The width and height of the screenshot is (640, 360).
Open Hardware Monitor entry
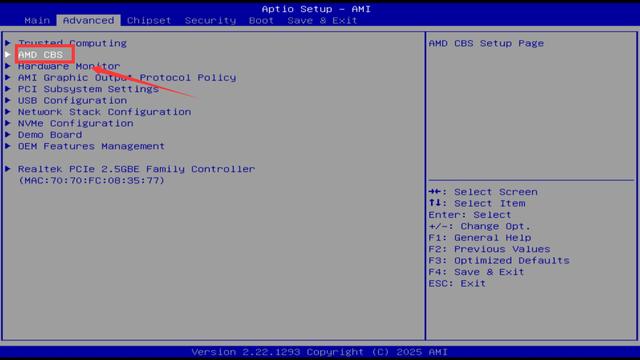(x=69, y=66)
